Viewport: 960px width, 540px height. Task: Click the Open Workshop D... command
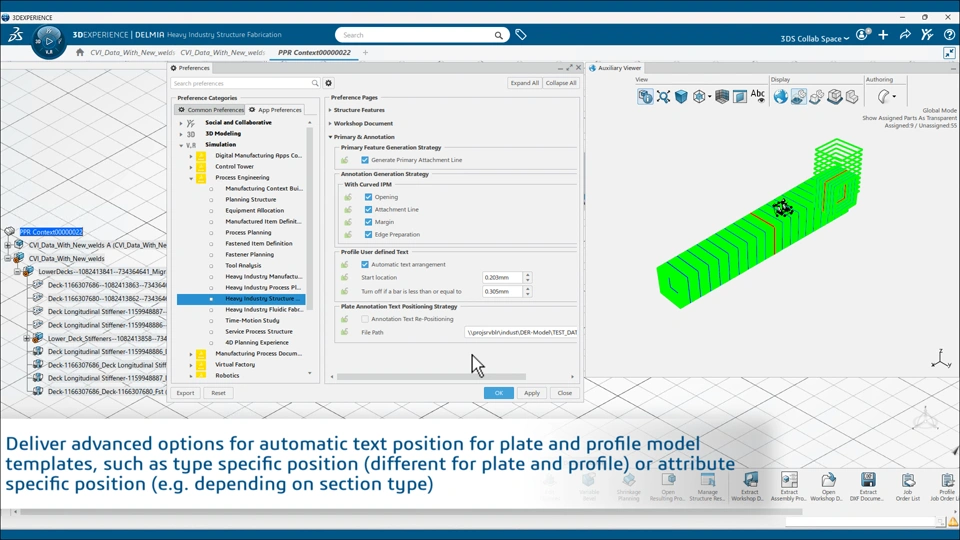coord(827,487)
